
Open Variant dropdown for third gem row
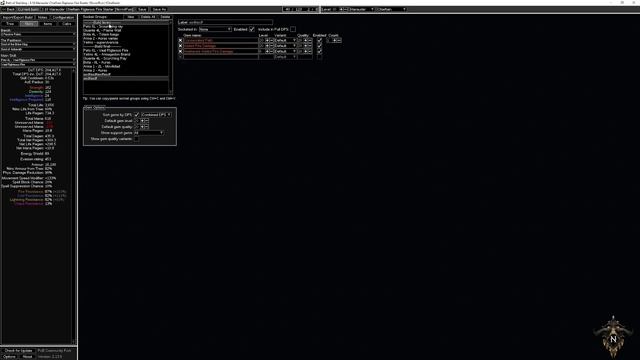pyautogui.click(x=285, y=51)
